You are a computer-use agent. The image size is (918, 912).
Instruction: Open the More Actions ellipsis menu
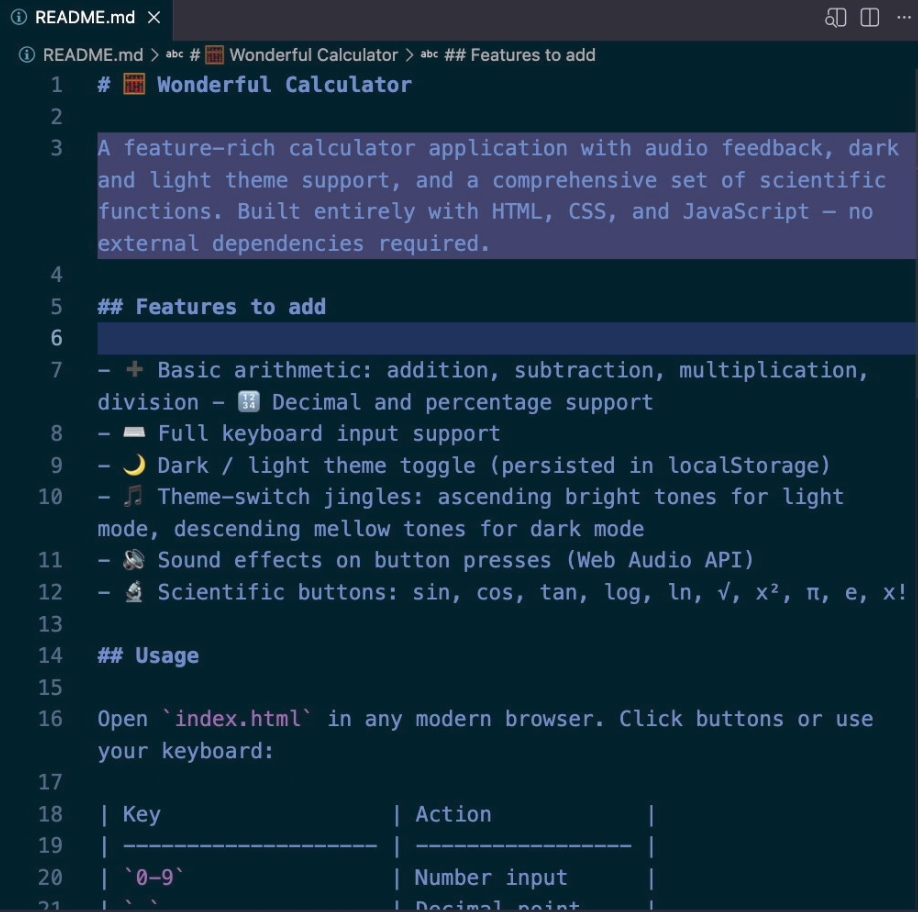pos(903,17)
